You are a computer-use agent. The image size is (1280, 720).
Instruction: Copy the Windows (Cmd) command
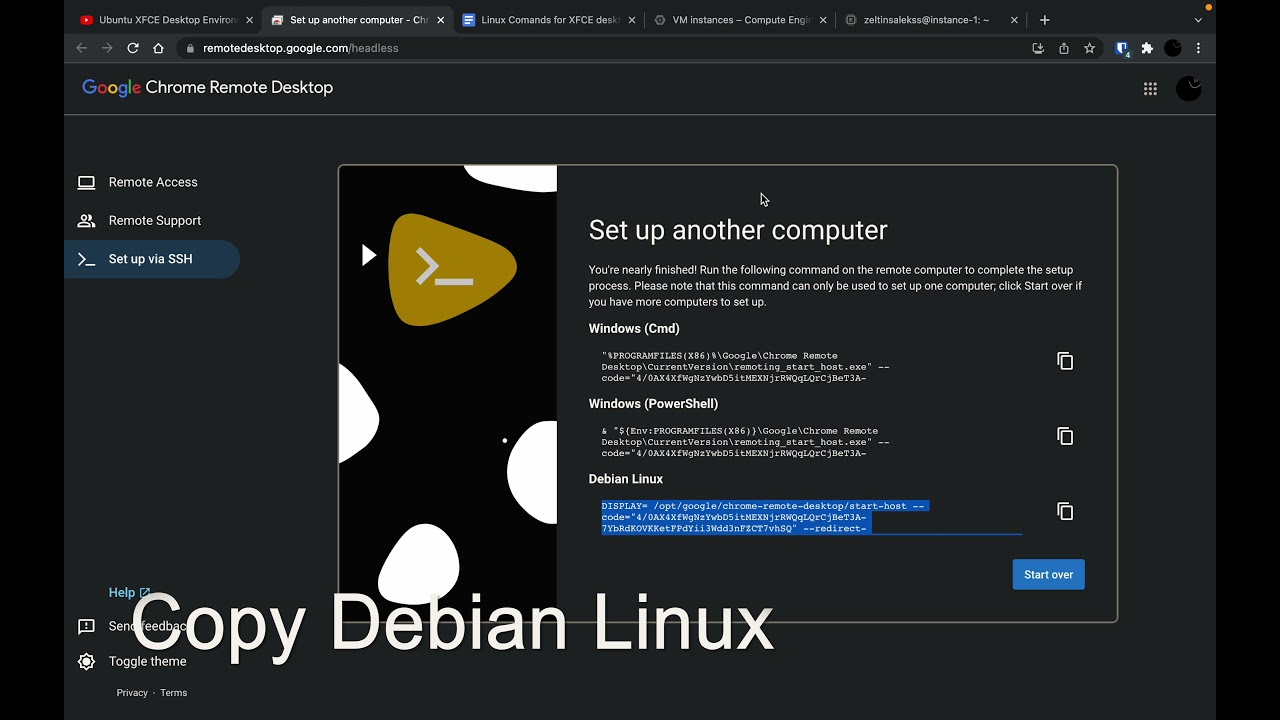[x=1065, y=361]
